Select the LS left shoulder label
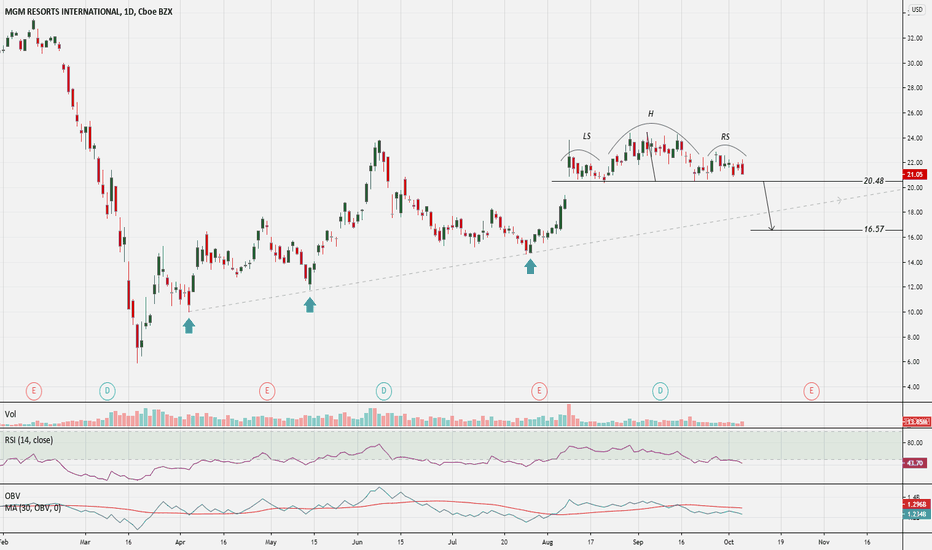932x550 pixels. coord(587,136)
